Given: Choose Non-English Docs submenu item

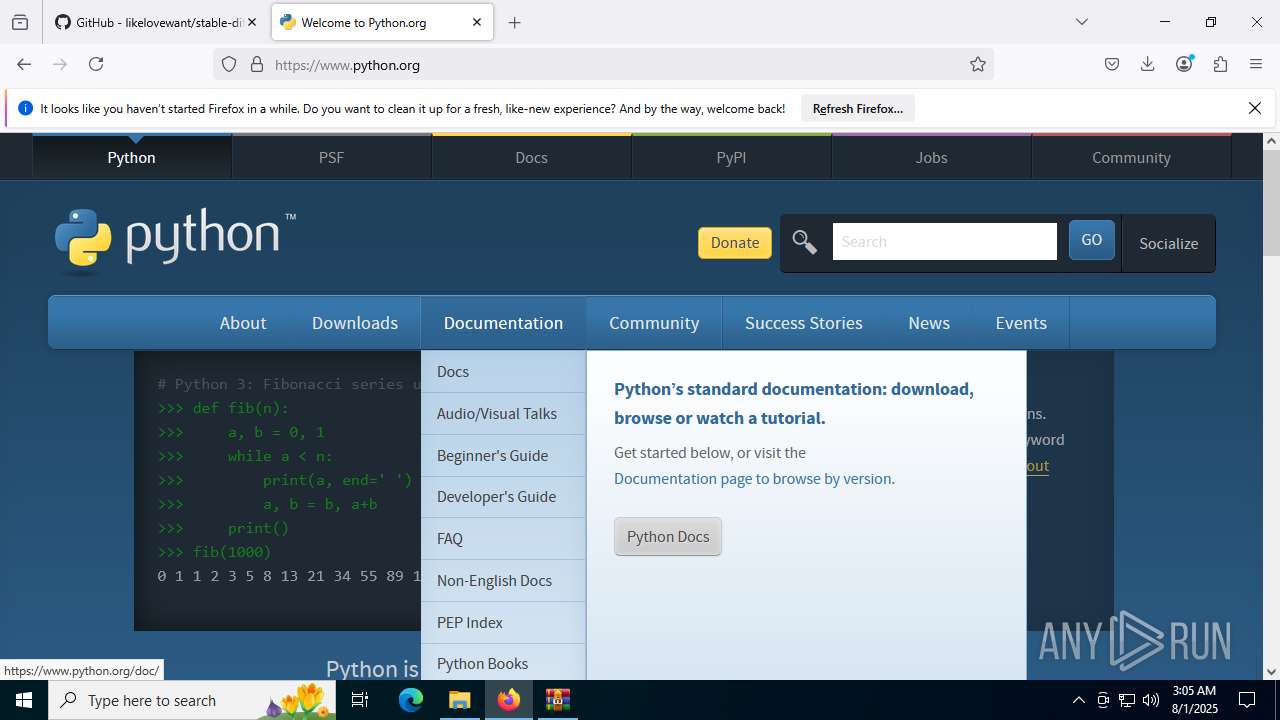Looking at the screenshot, I should point(503,580).
